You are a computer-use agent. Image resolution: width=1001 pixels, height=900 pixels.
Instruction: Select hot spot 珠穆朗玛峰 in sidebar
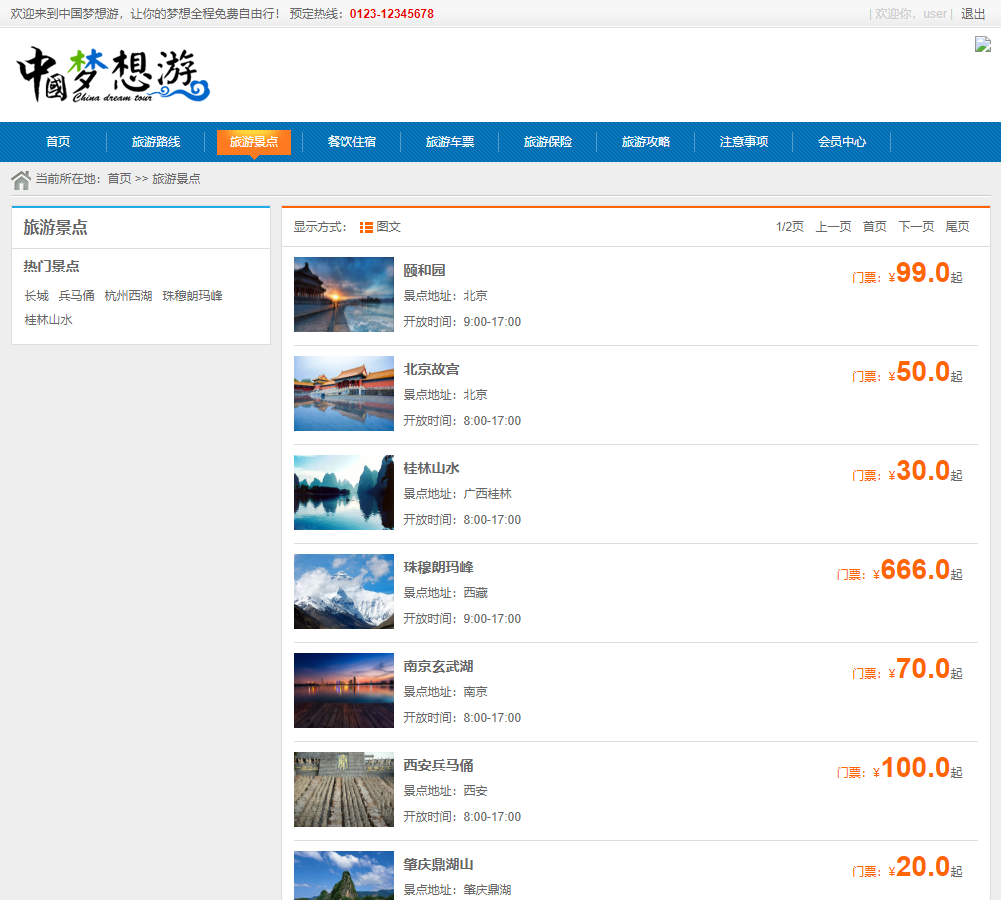(192, 296)
